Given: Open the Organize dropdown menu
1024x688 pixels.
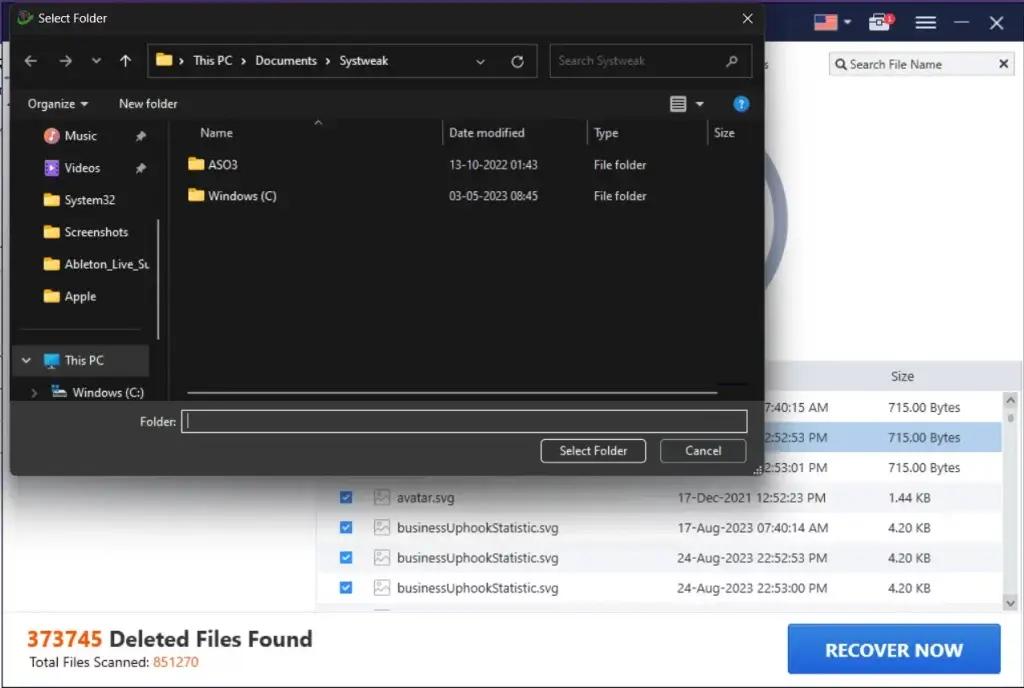Looking at the screenshot, I should click(x=57, y=103).
